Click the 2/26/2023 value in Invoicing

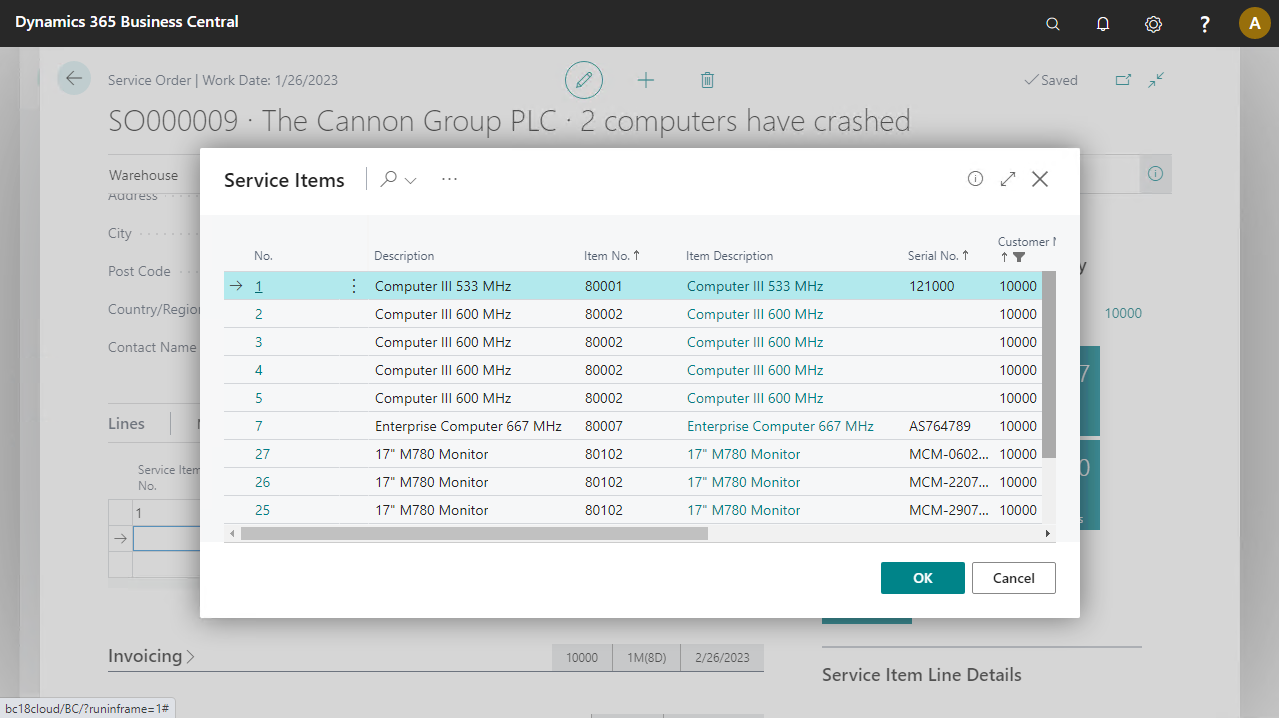[722, 657]
